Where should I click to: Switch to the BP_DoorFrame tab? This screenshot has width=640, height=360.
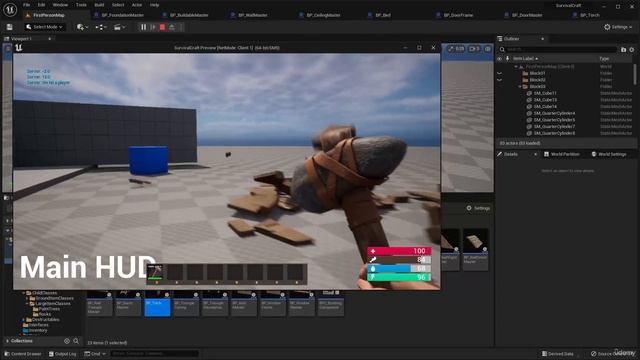458,15
